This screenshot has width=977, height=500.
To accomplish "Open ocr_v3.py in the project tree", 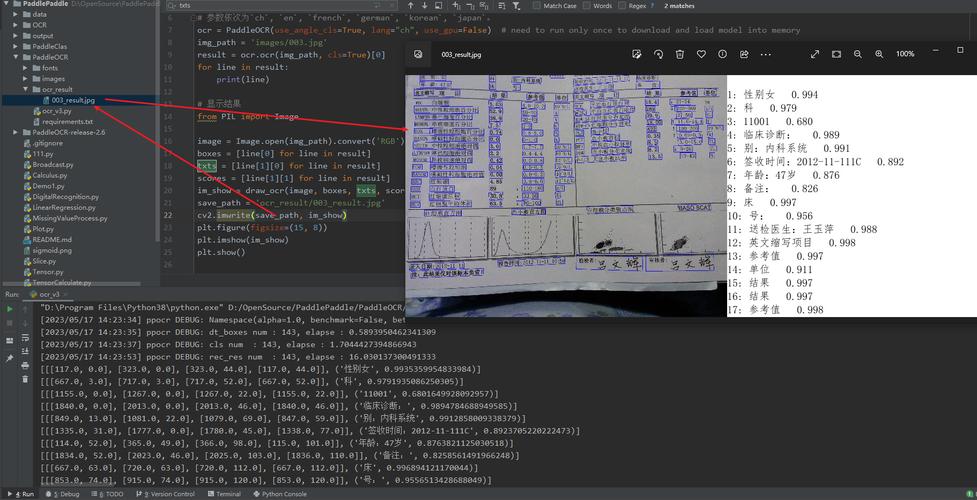I will 56,111.
